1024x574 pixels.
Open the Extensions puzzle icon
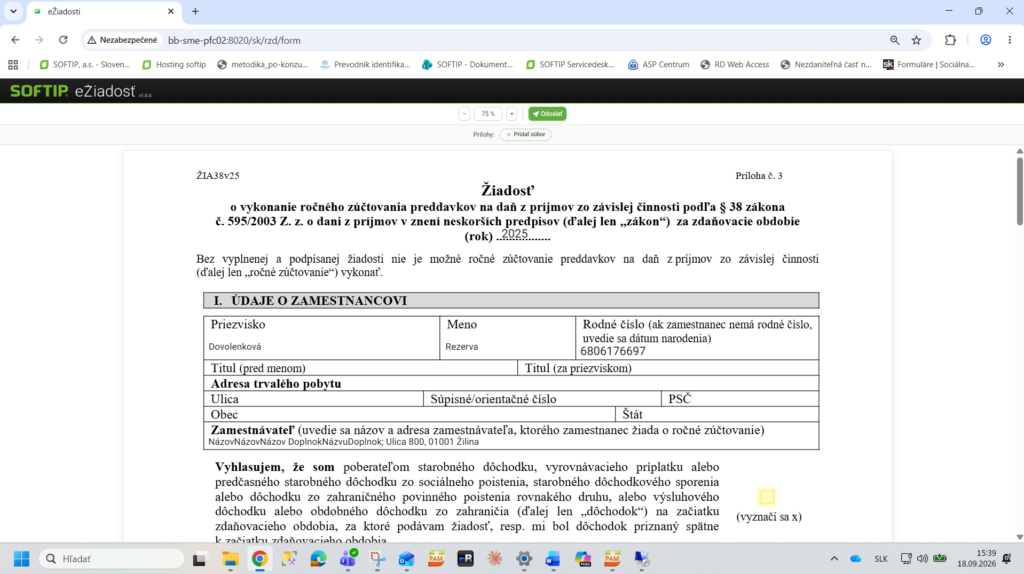950,40
